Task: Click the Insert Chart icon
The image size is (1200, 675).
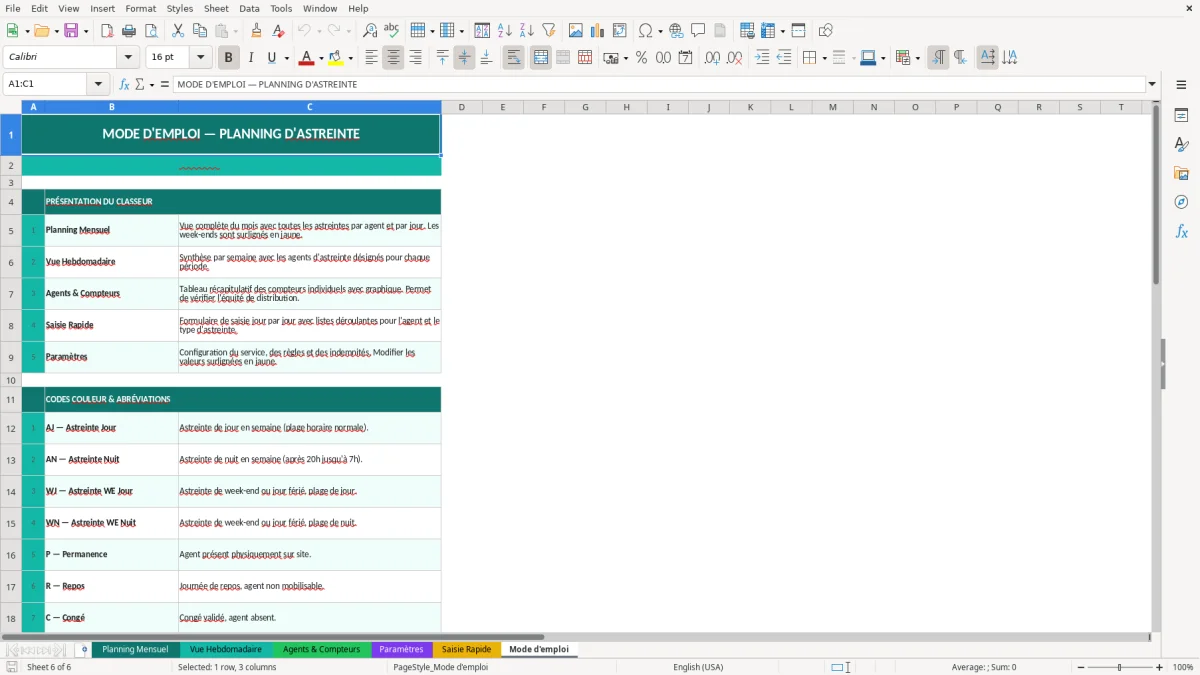Action: point(598,31)
